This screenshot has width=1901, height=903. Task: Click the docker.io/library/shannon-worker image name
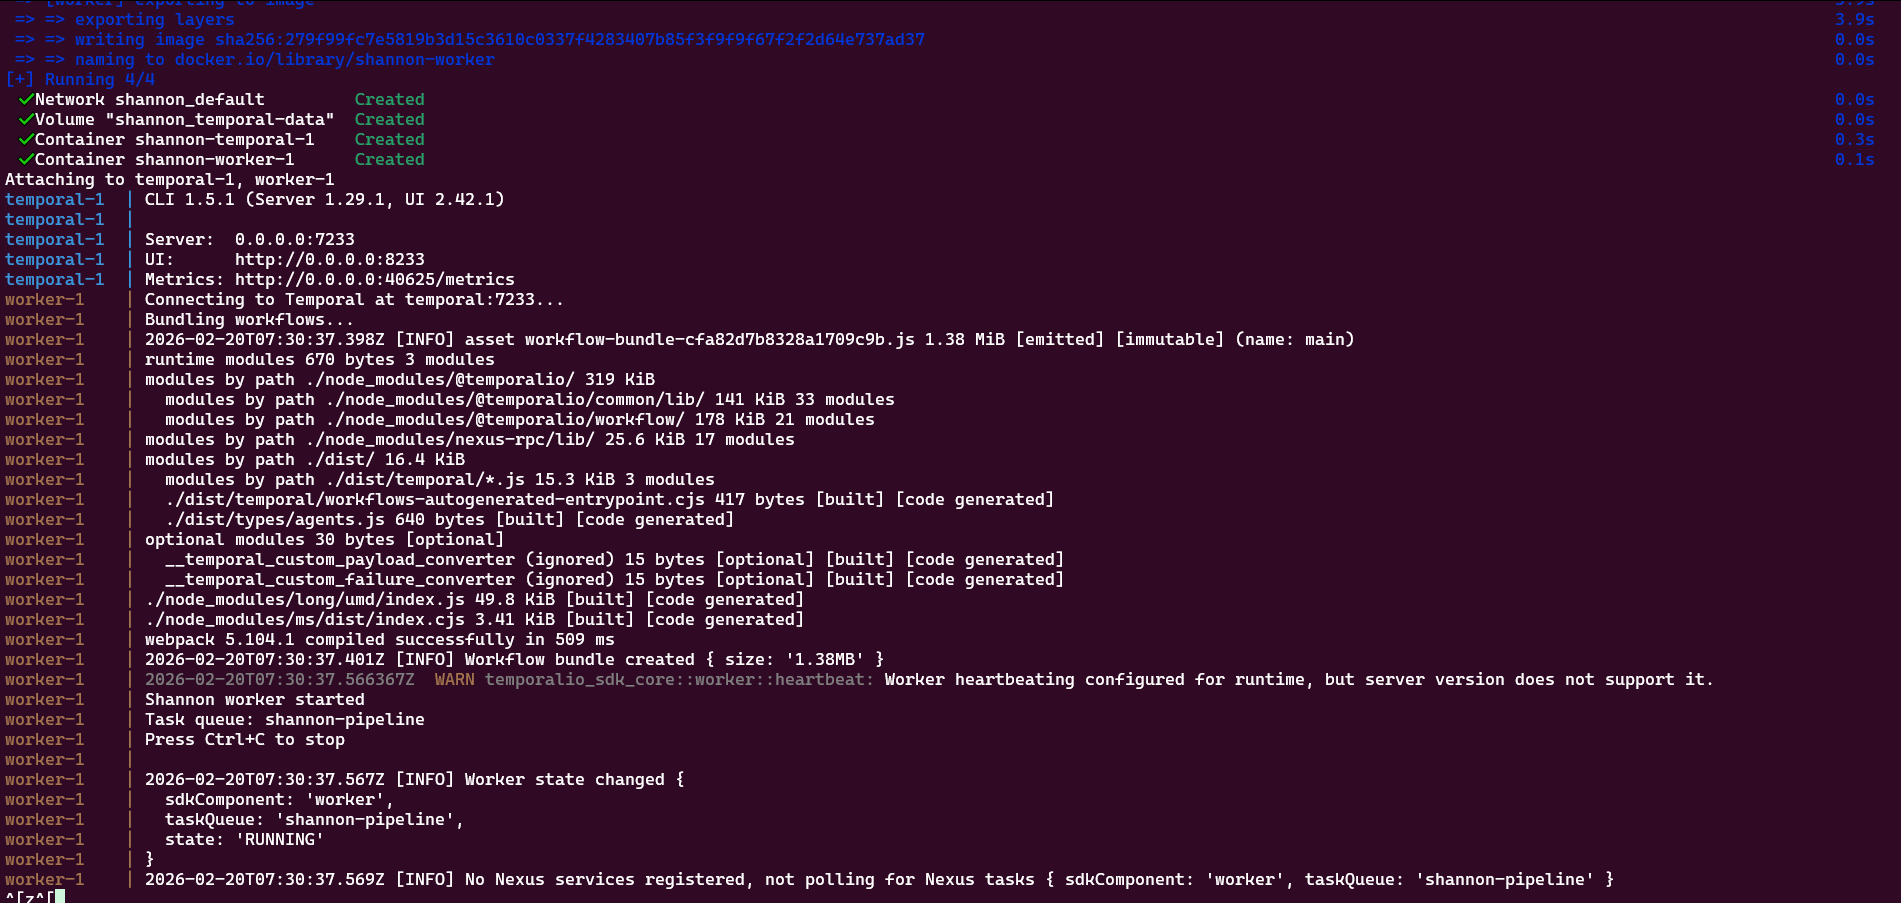pyautogui.click(x=334, y=59)
